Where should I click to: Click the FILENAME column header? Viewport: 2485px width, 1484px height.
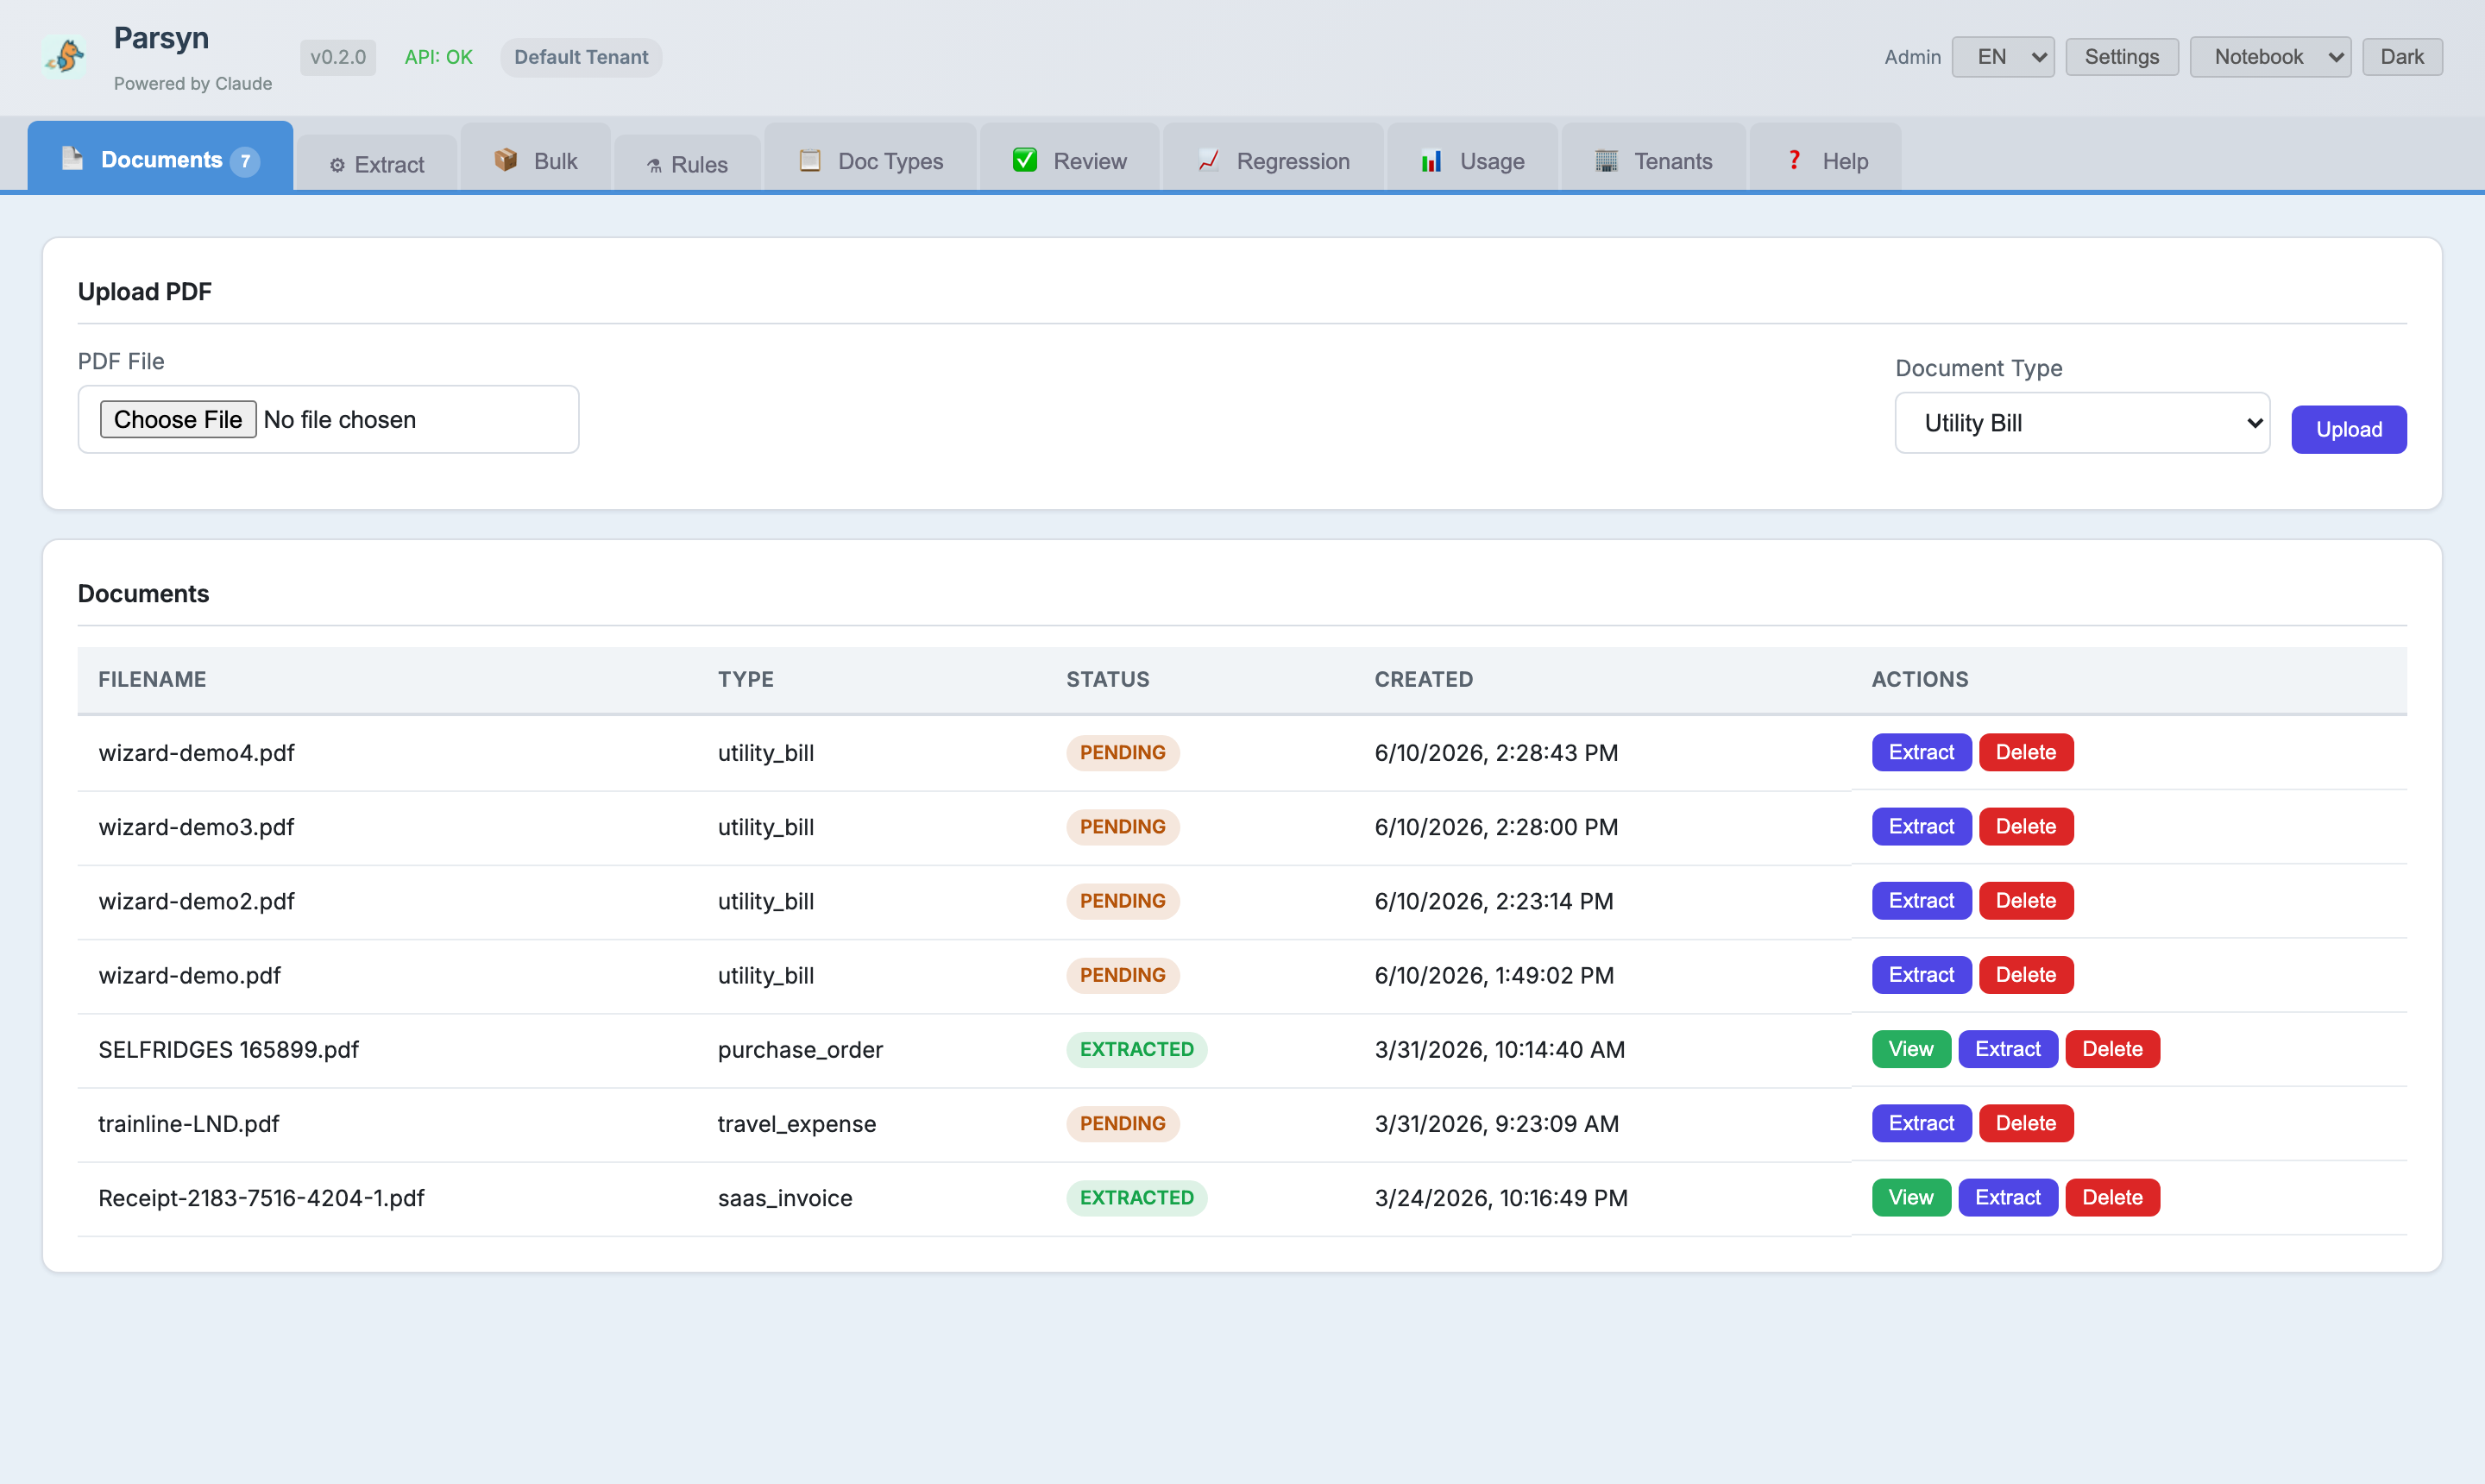152,679
